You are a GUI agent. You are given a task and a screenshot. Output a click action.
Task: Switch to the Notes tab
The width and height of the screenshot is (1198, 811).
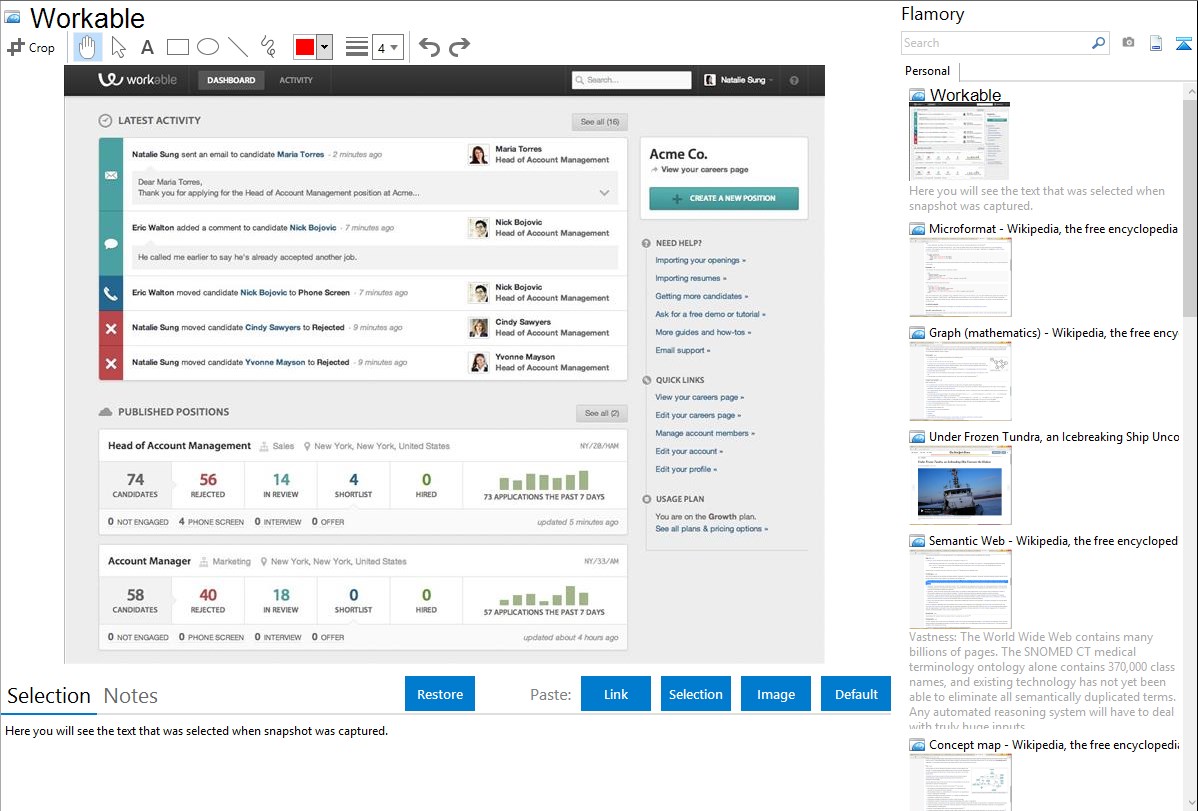coord(131,696)
